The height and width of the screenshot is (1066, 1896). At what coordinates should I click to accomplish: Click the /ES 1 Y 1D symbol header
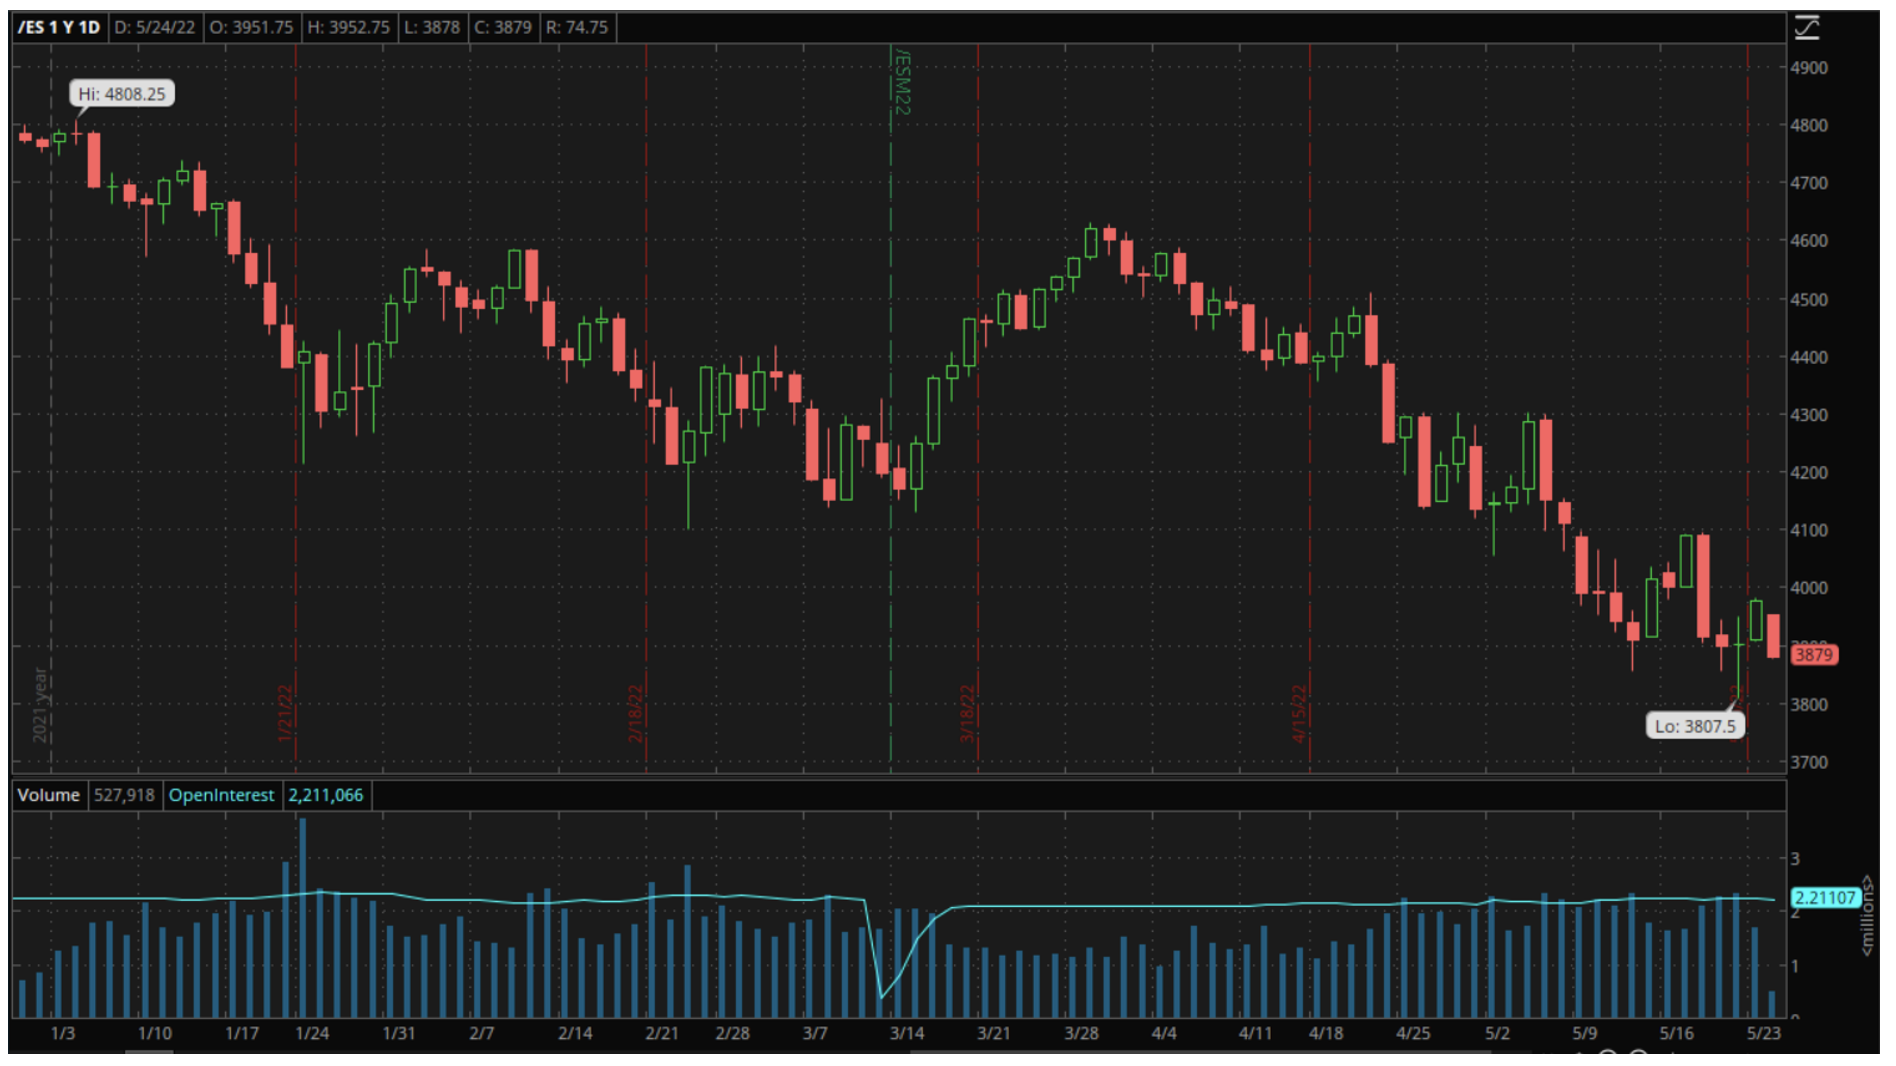click(x=59, y=27)
